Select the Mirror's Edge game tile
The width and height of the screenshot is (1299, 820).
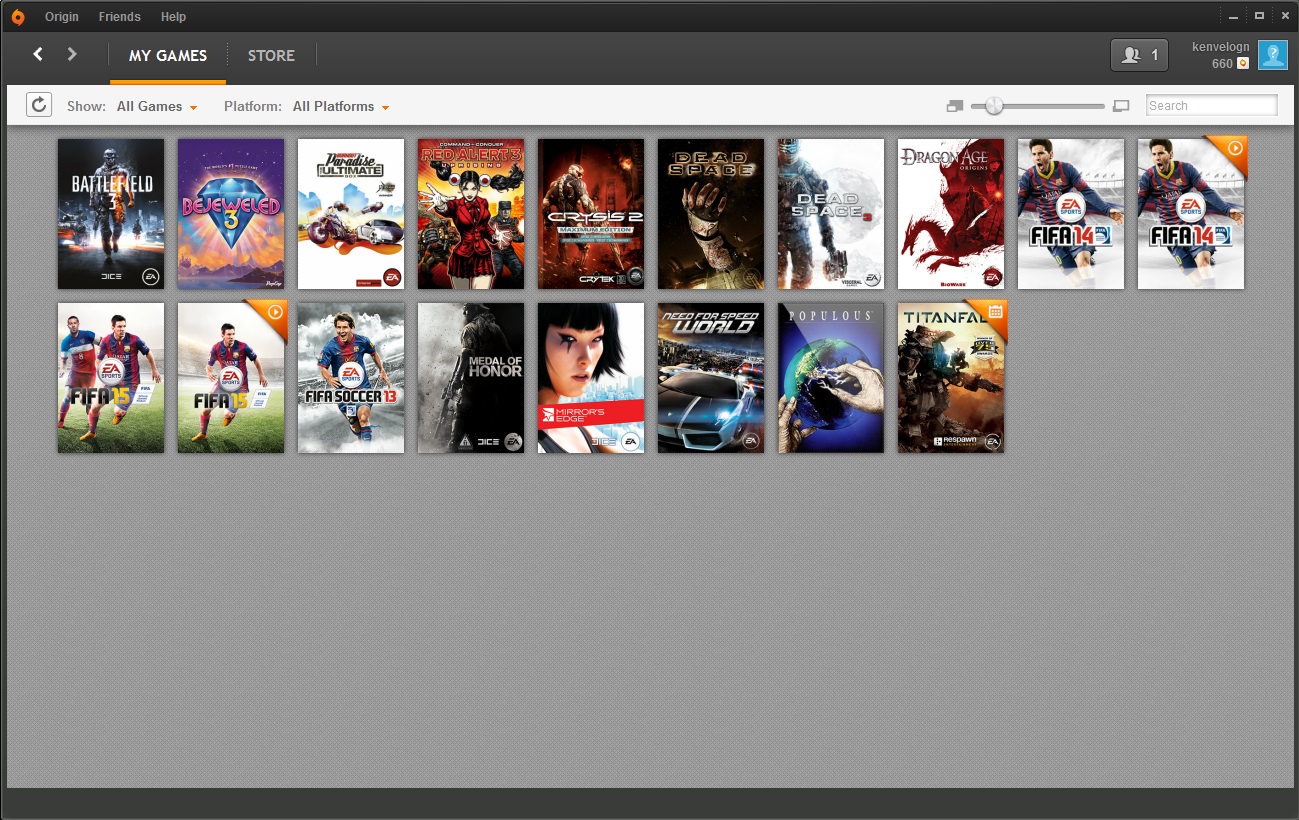pos(591,378)
